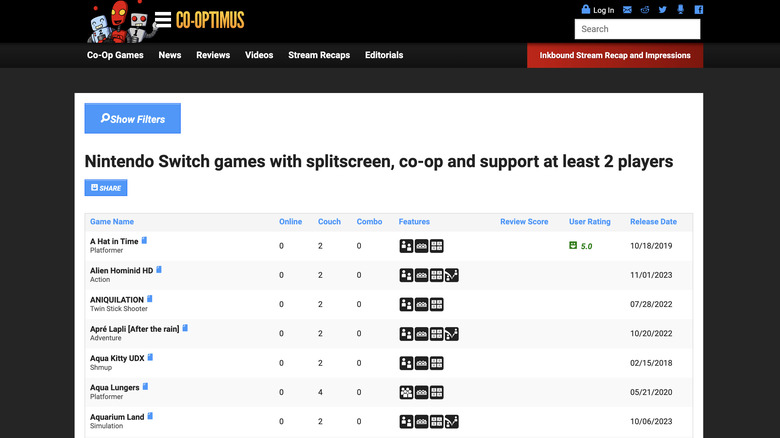Sort by the Review Score column
The image size is (780, 438).
point(524,221)
